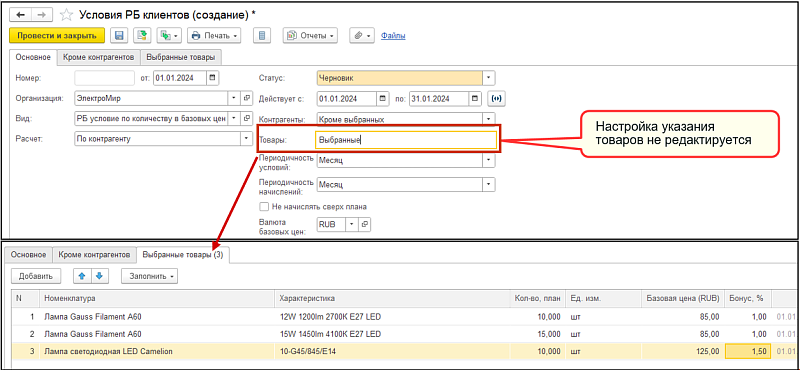Open the Печать print menu
The image size is (800, 370).
pos(214,36)
